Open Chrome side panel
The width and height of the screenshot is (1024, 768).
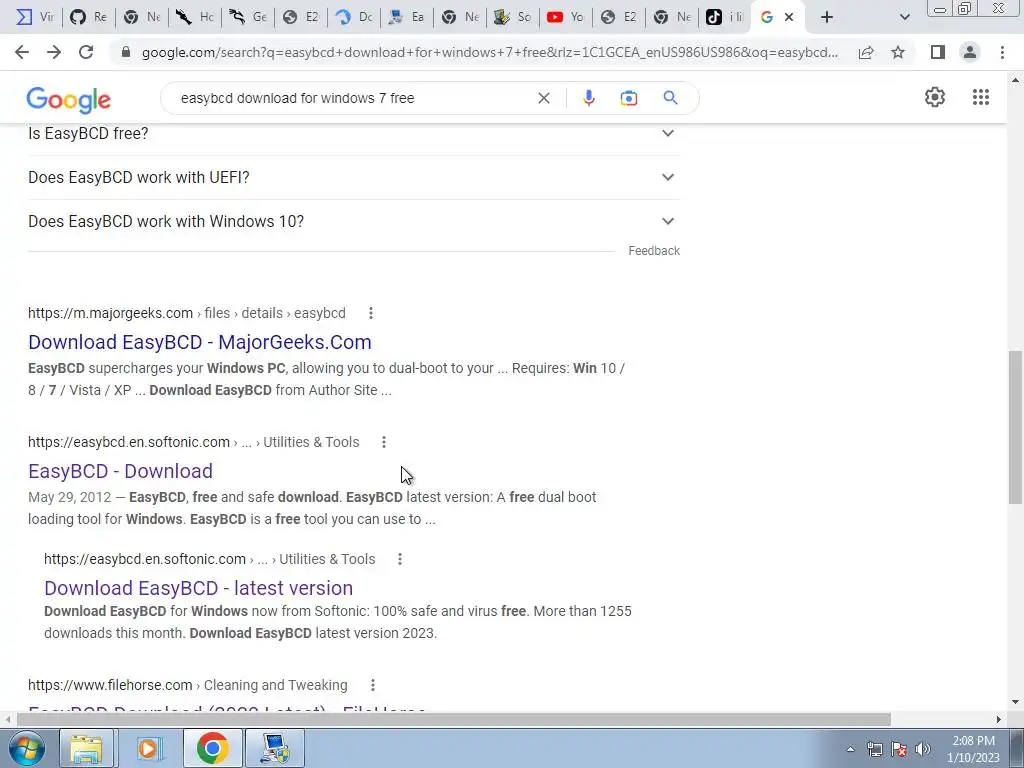coord(938,52)
